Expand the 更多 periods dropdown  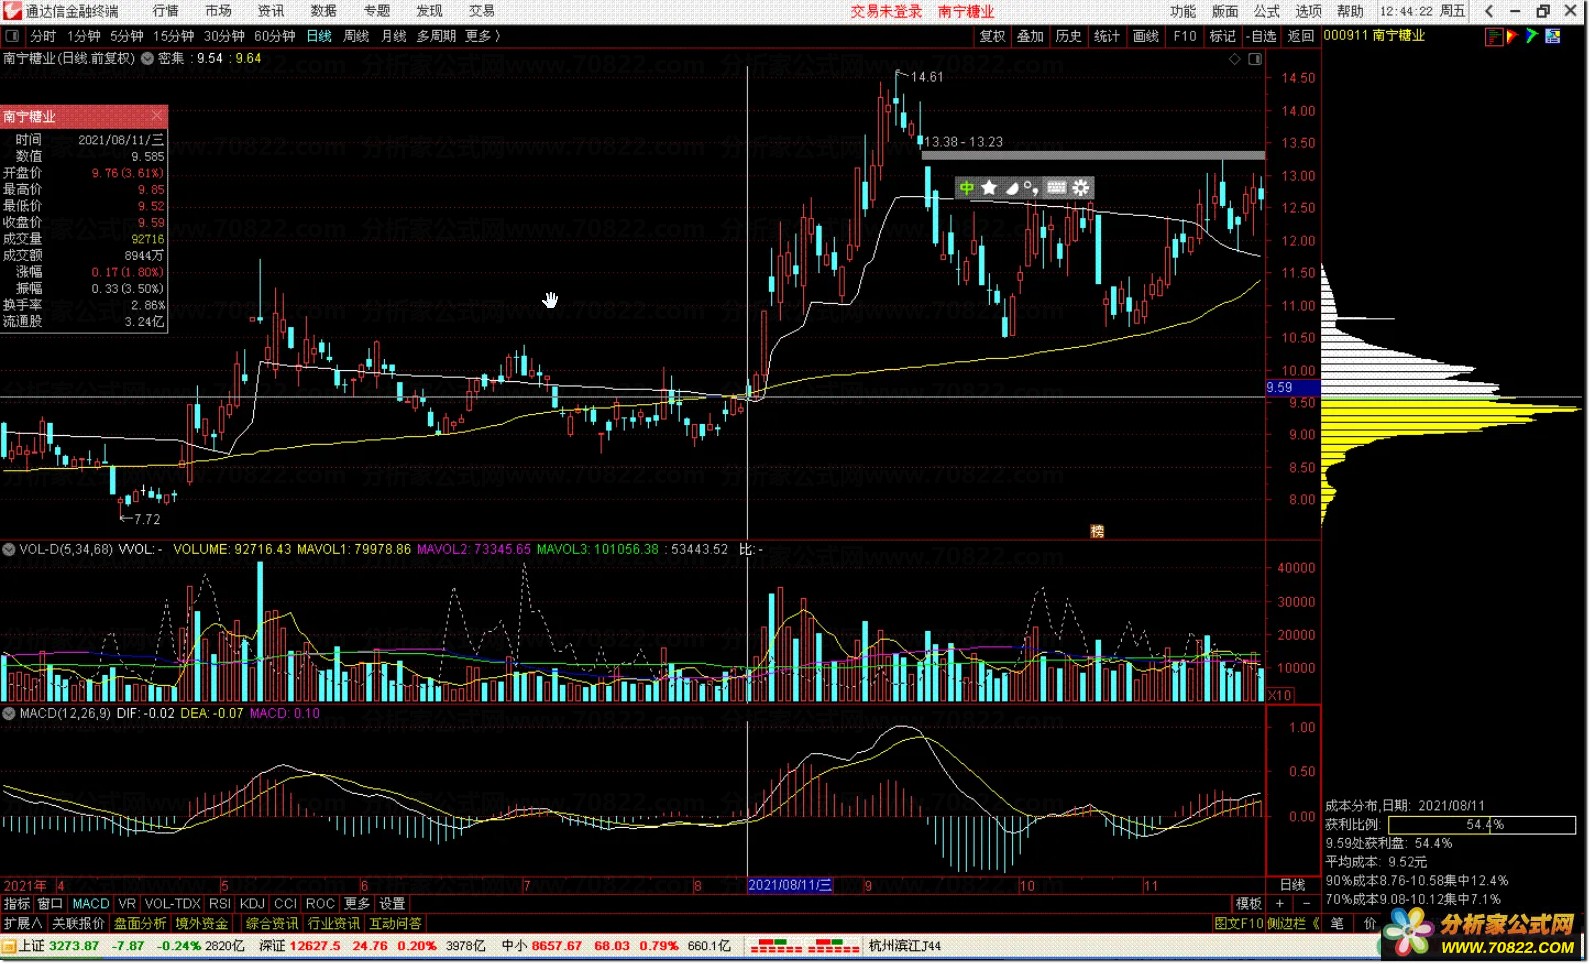[482, 36]
